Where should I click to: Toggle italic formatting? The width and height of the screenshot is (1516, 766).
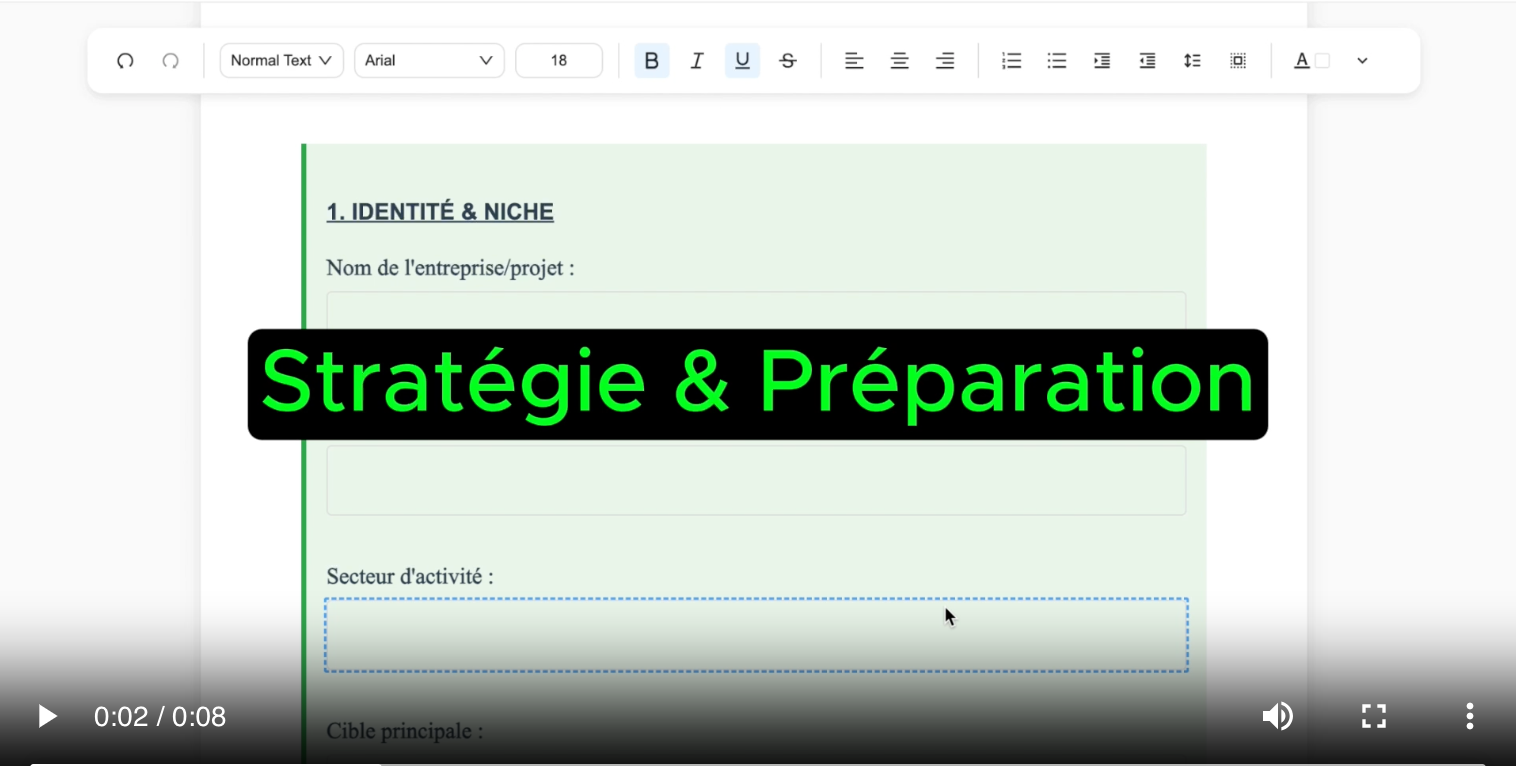point(697,61)
